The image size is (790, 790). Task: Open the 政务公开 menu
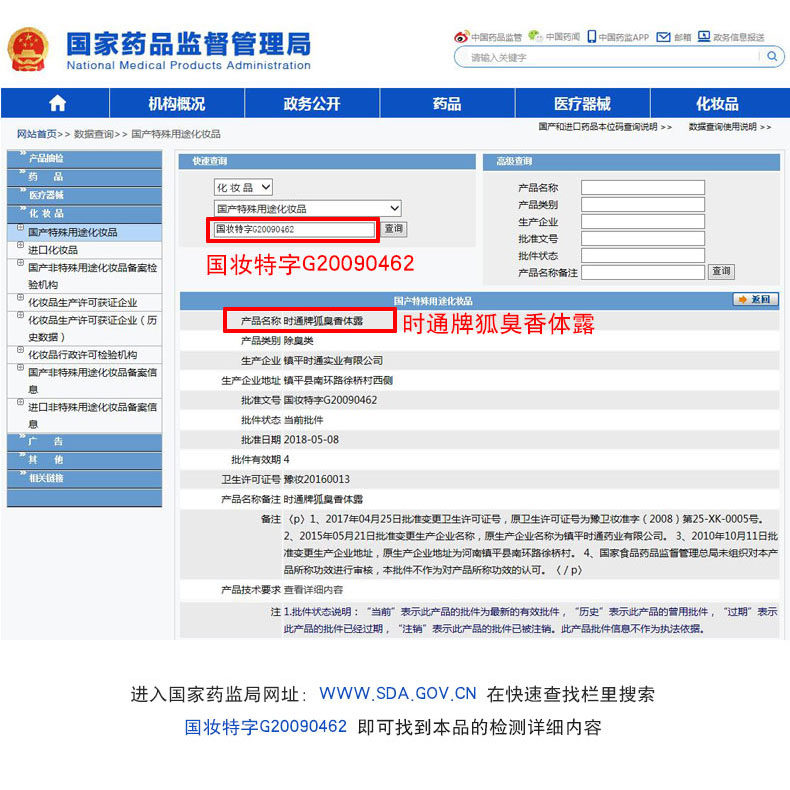pyautogui.click(x=312, y=103)
